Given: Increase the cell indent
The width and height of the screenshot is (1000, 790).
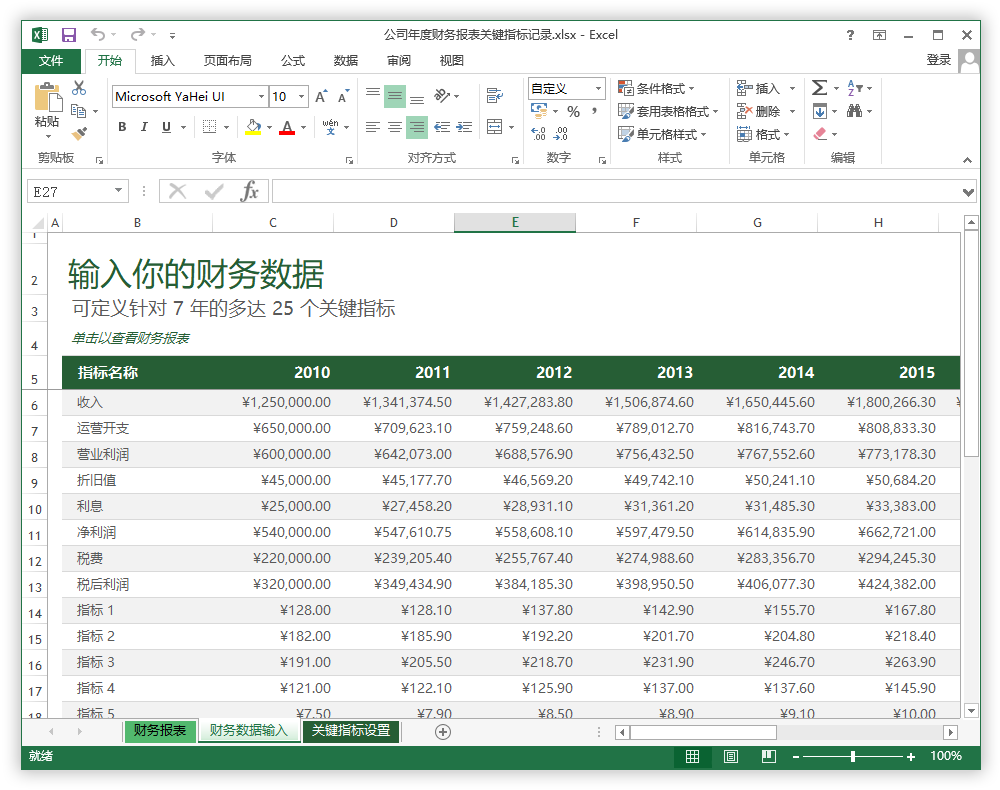Looking at the screenshot, I should click(464, 127).
